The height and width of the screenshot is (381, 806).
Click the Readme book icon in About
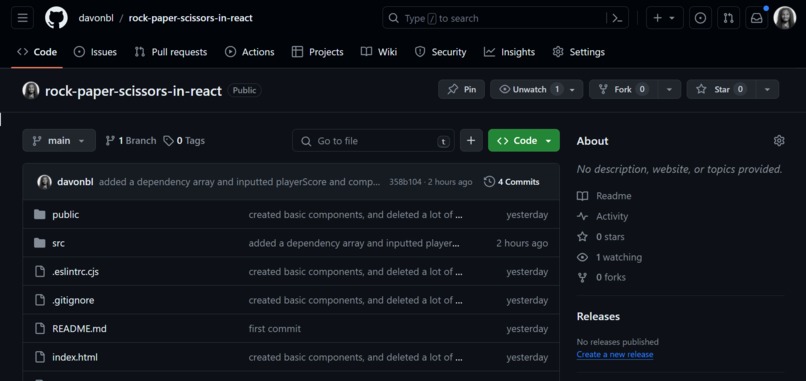point(582,196)
